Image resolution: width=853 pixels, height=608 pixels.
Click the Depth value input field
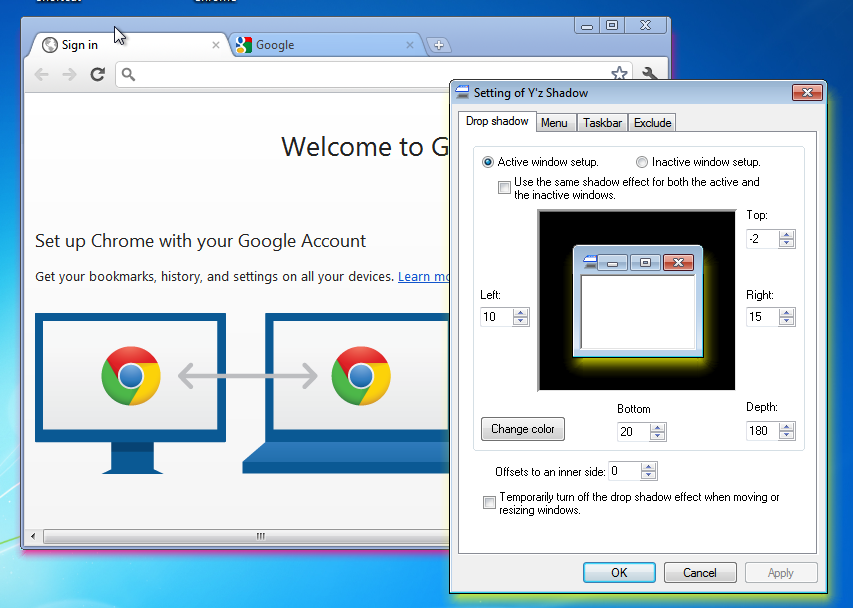(763, 430)
